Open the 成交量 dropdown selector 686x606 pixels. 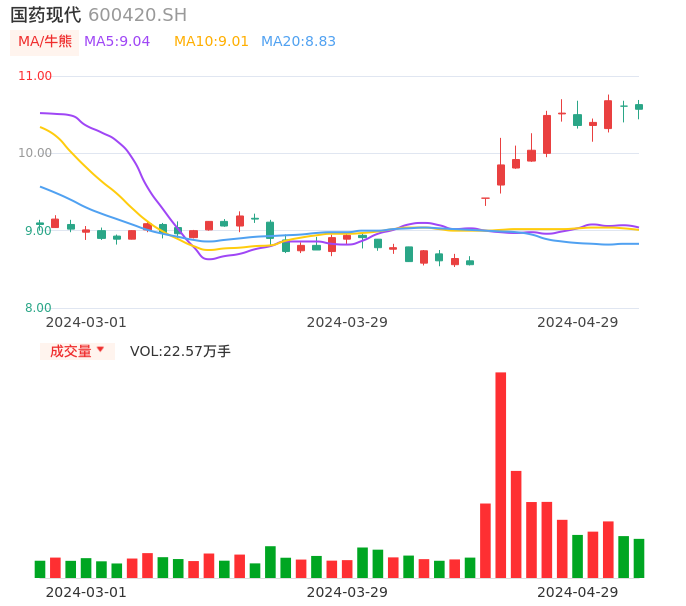coord(77,351)
